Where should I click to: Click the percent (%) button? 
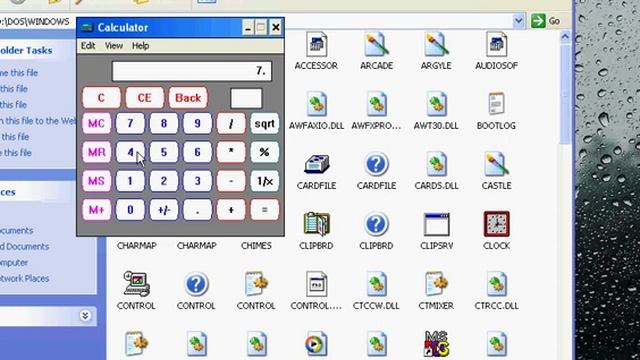(x=264, y=152)
